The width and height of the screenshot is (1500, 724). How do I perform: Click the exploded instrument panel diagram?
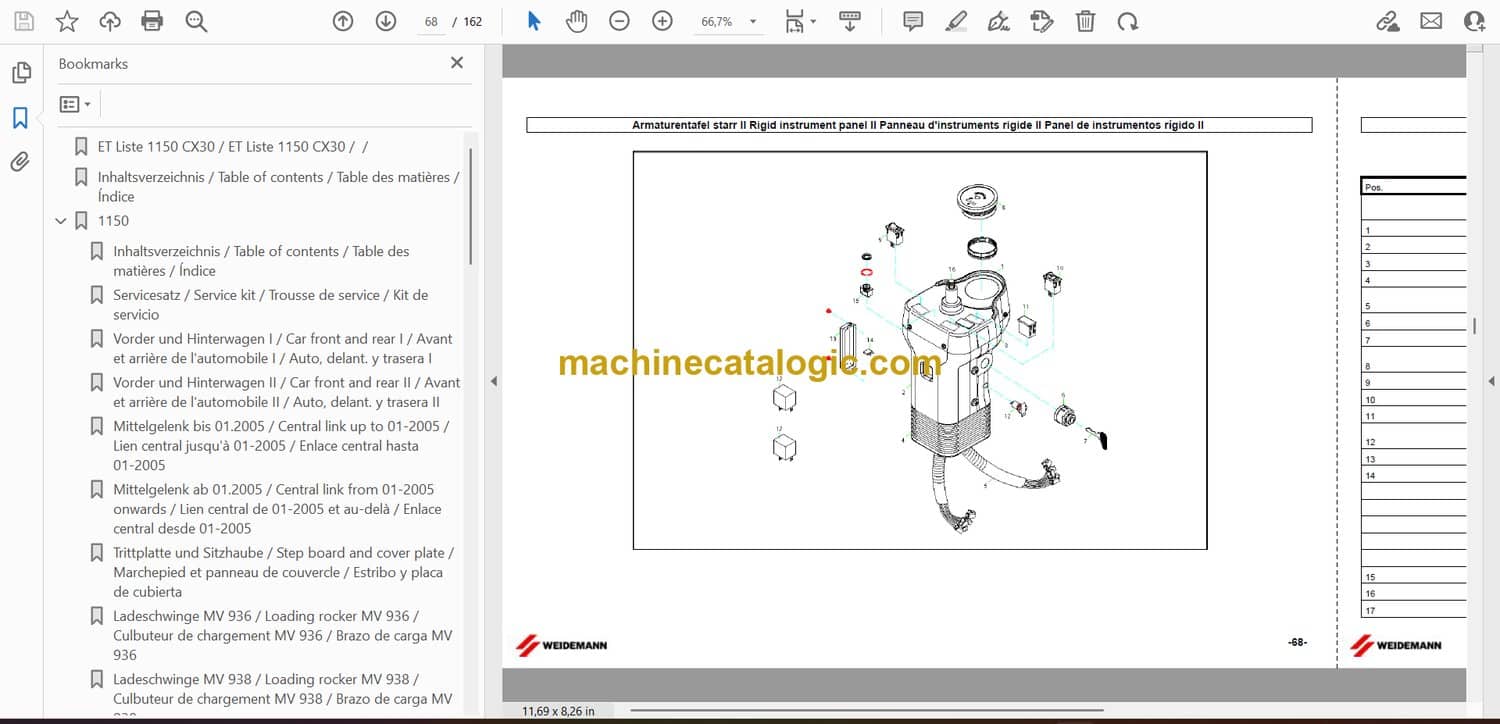920,350
